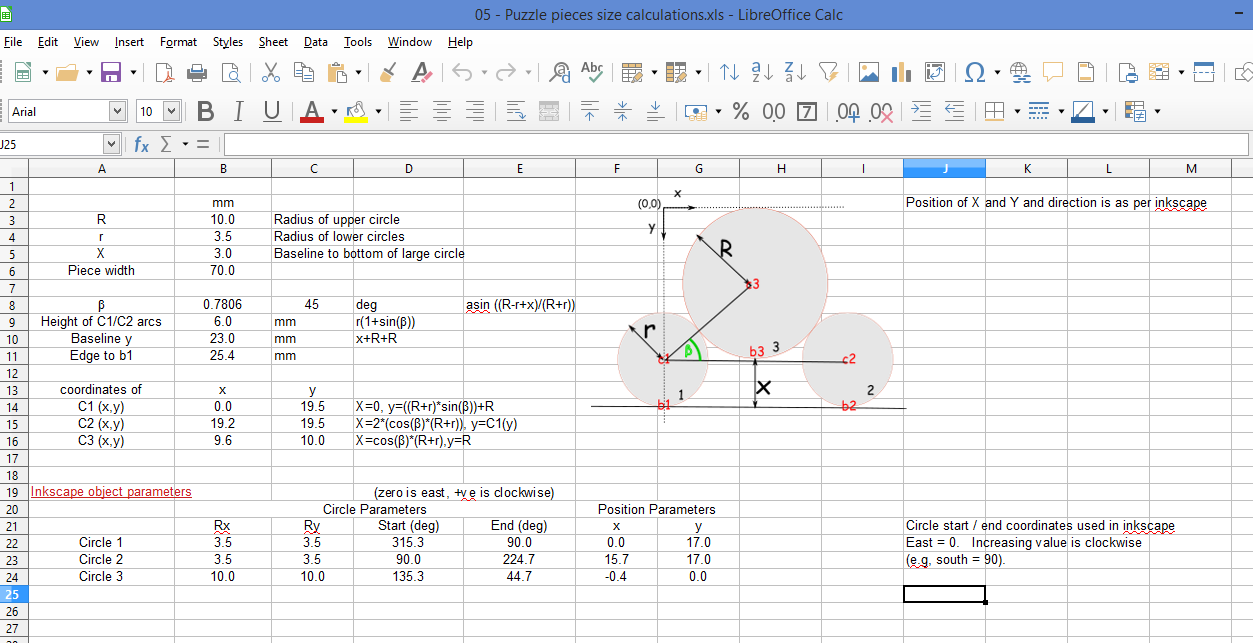Open the font size dropdown
The height and width of the screenshot is (643, 1253).
click(170, 111)
